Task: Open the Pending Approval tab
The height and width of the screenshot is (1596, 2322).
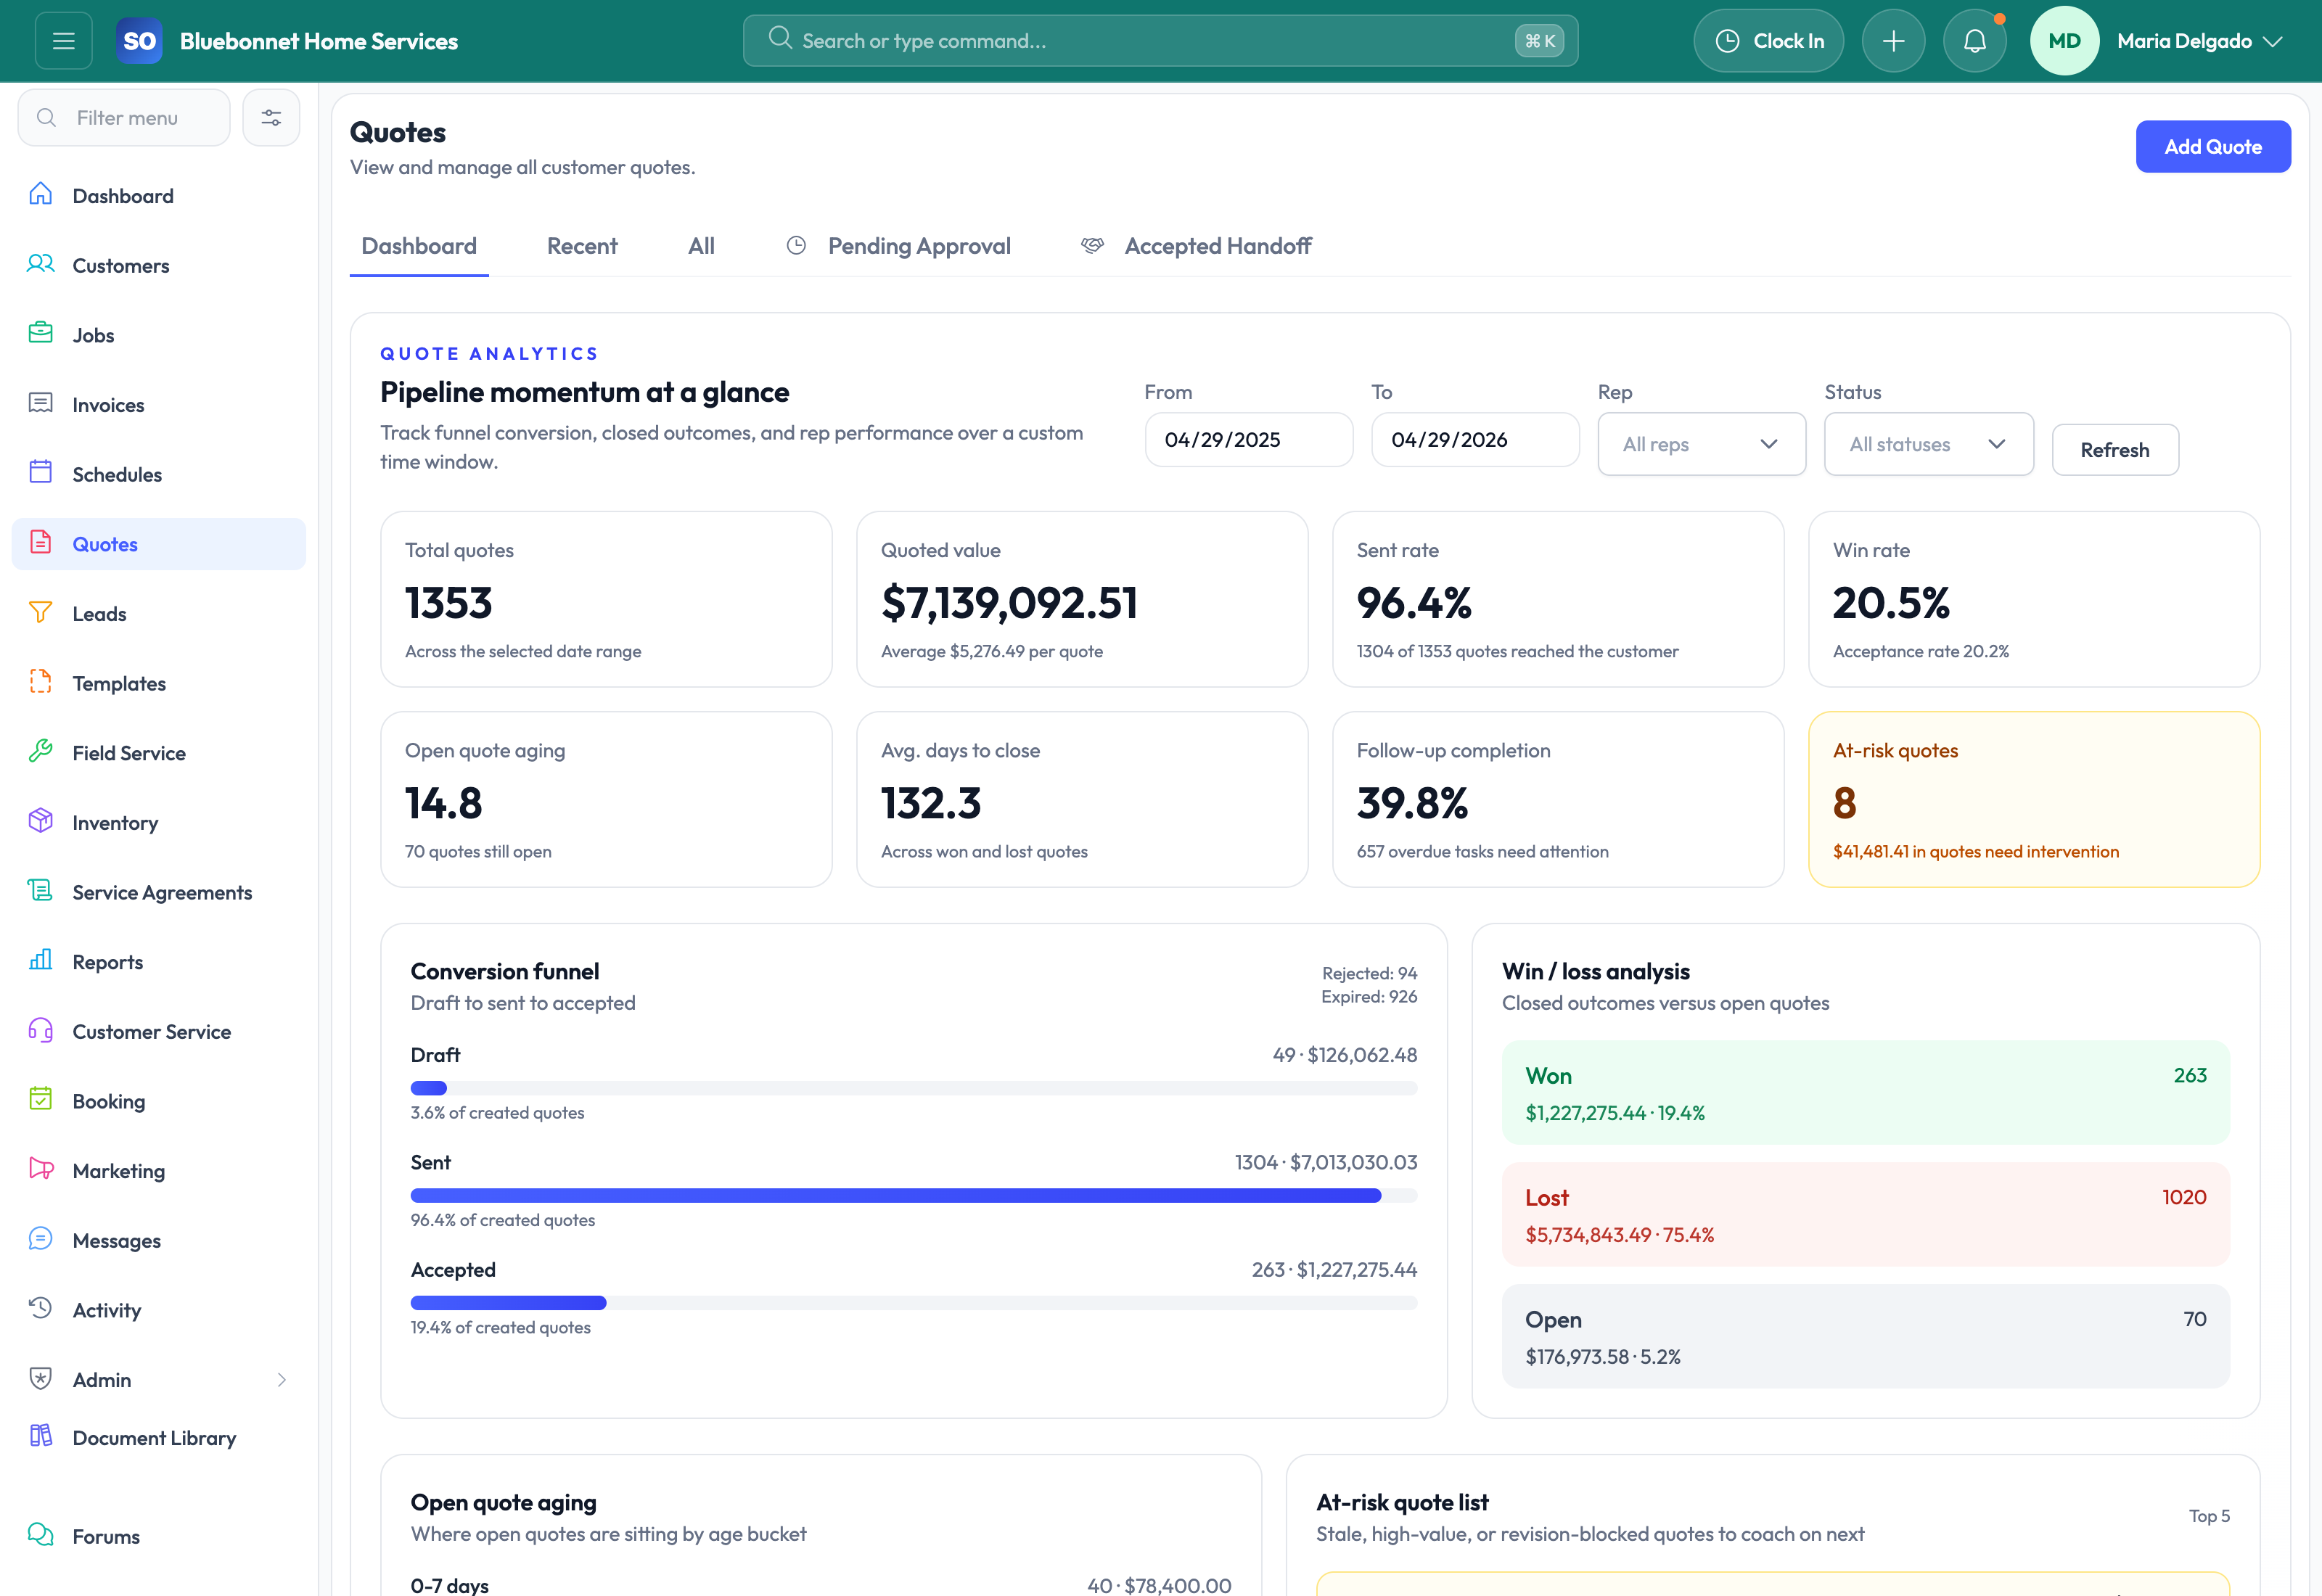Action: point(898,246)
